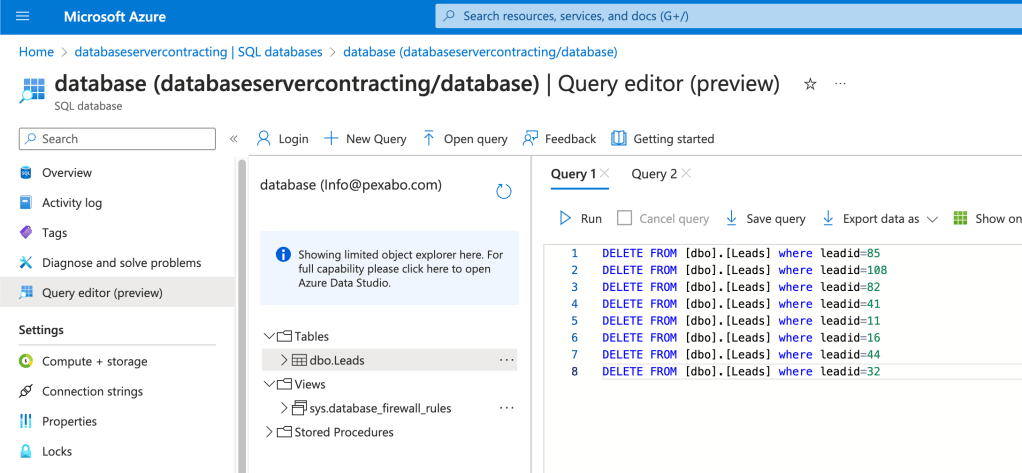Run the query with the Run button
1022x473 pixels.
pos(581,218)
